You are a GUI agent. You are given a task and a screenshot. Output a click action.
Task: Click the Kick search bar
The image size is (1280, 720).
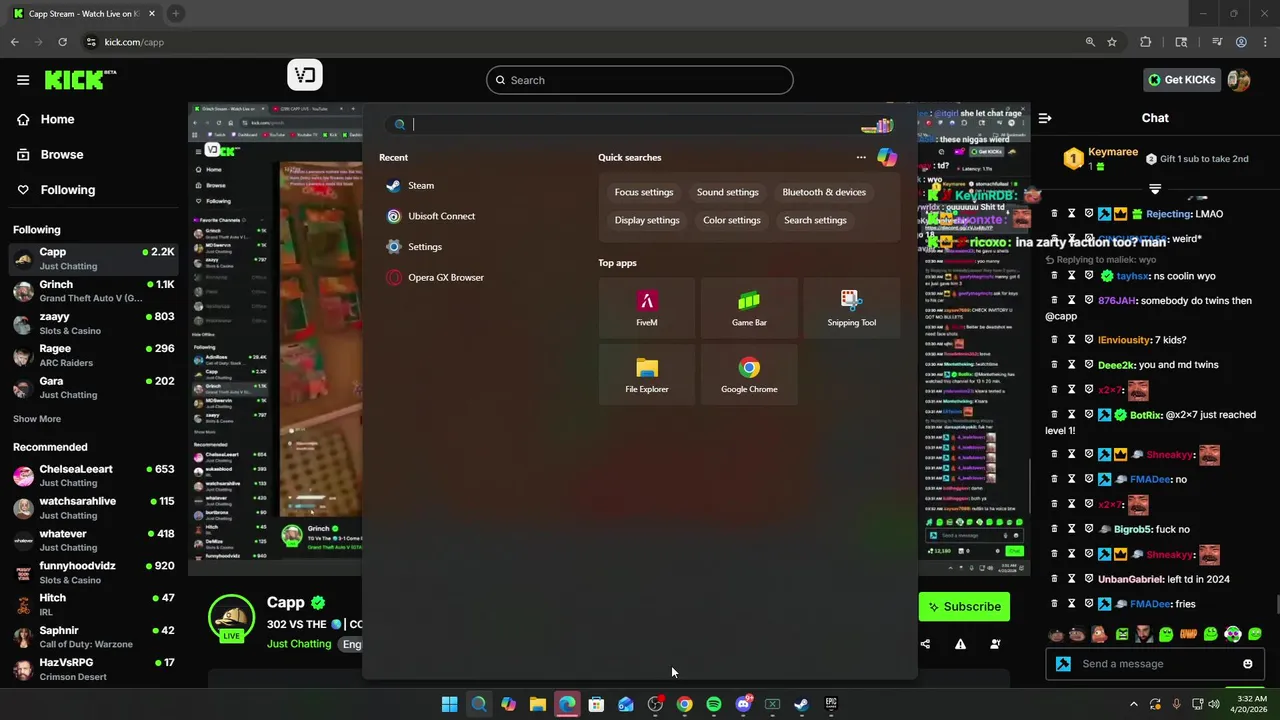tap(640, 80)
